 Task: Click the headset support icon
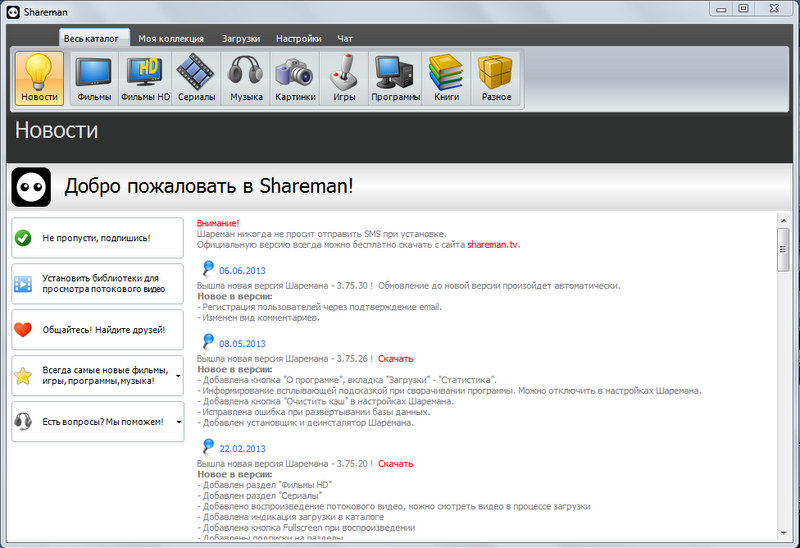point(23,421)
